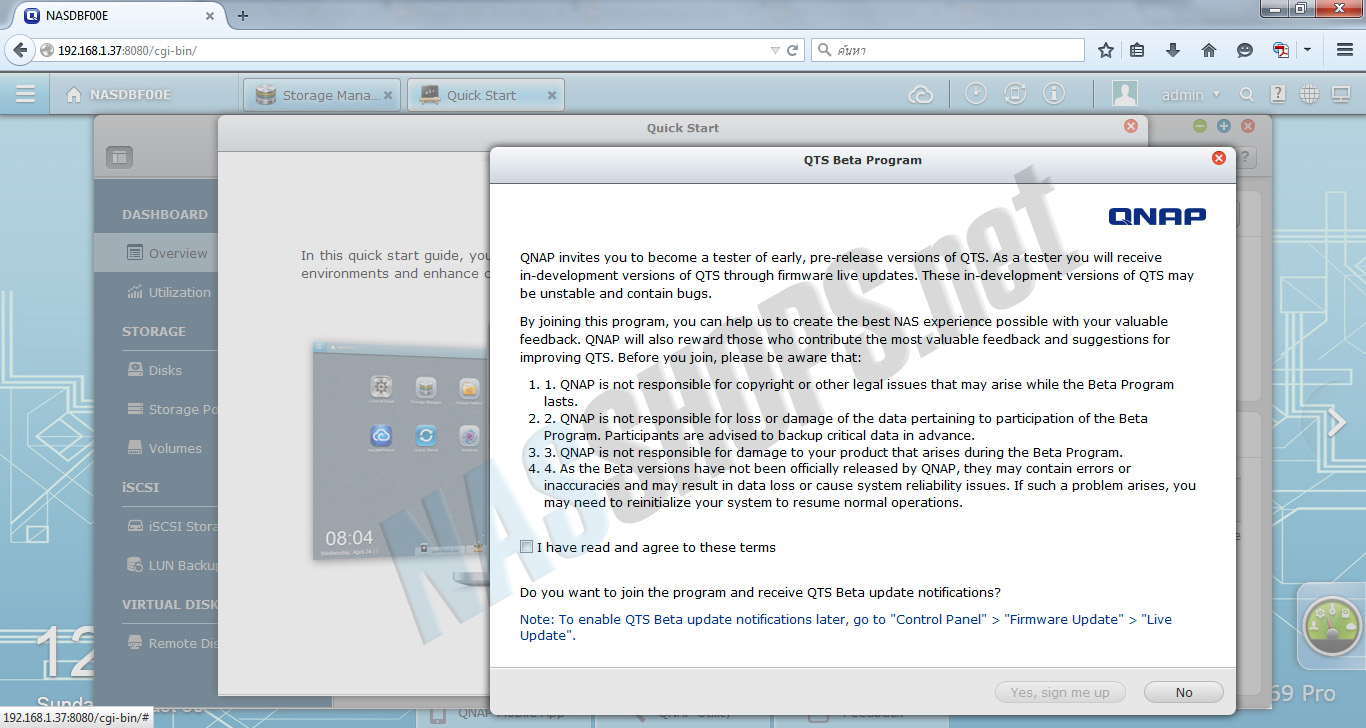Viewport: 1366px width, 728px height.
Task: Click the Firefox search box
Action: click(x=948, y=50)
